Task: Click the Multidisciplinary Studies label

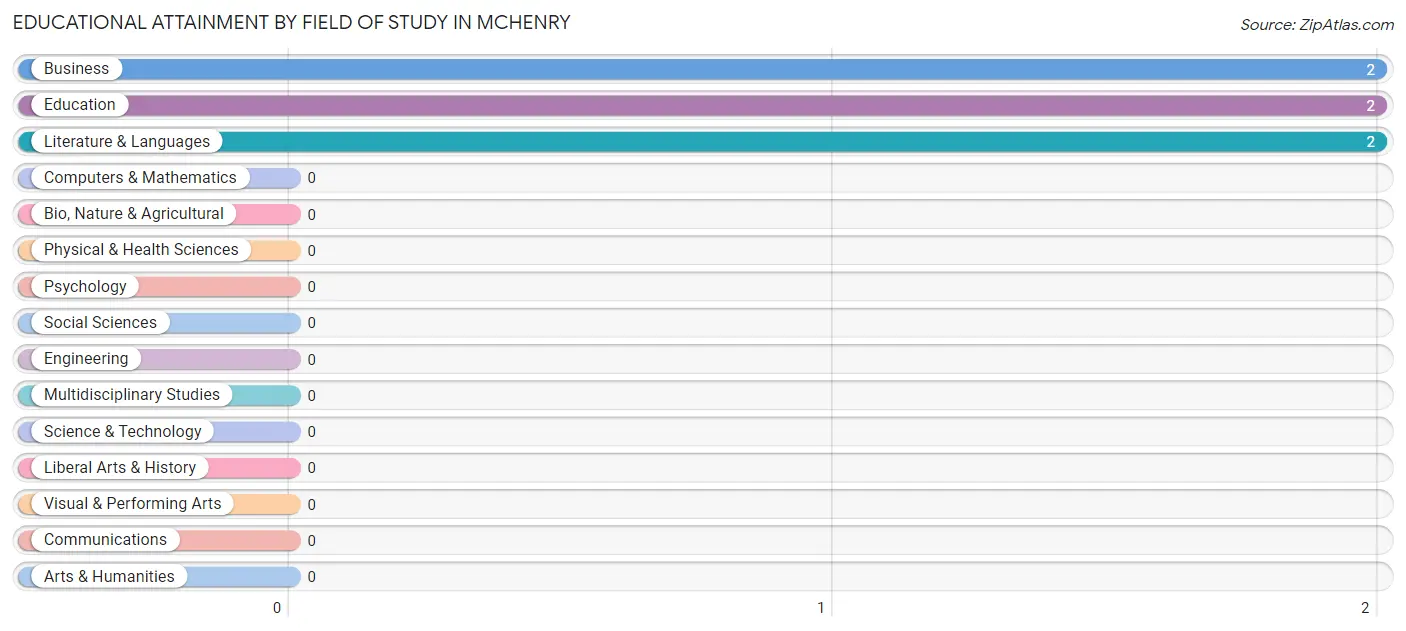Action: tap(132, 395)
